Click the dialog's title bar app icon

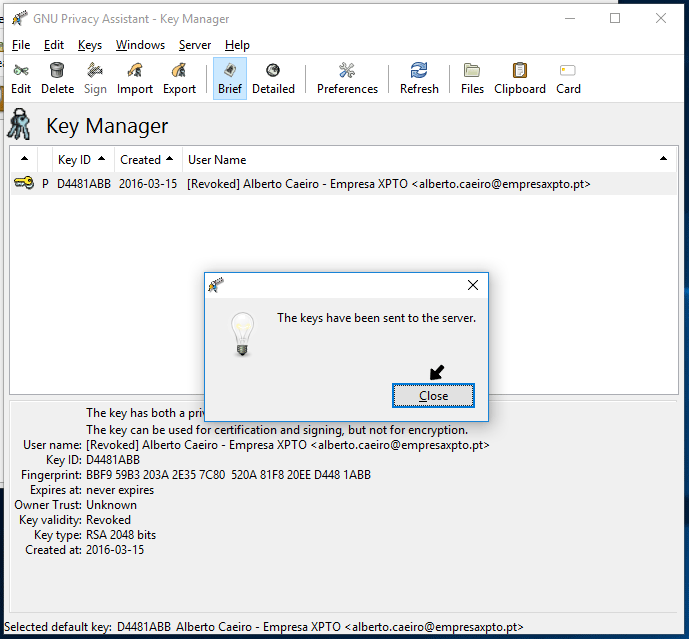[x=216, y=285]
